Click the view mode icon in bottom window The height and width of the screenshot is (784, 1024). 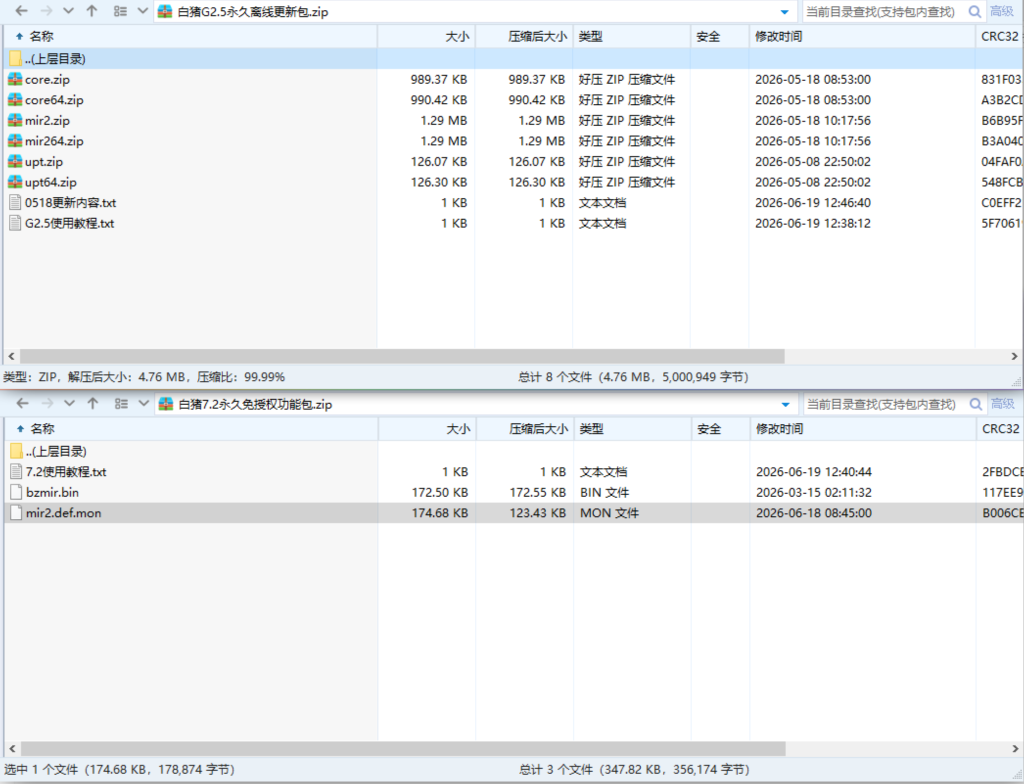(121, 404)
